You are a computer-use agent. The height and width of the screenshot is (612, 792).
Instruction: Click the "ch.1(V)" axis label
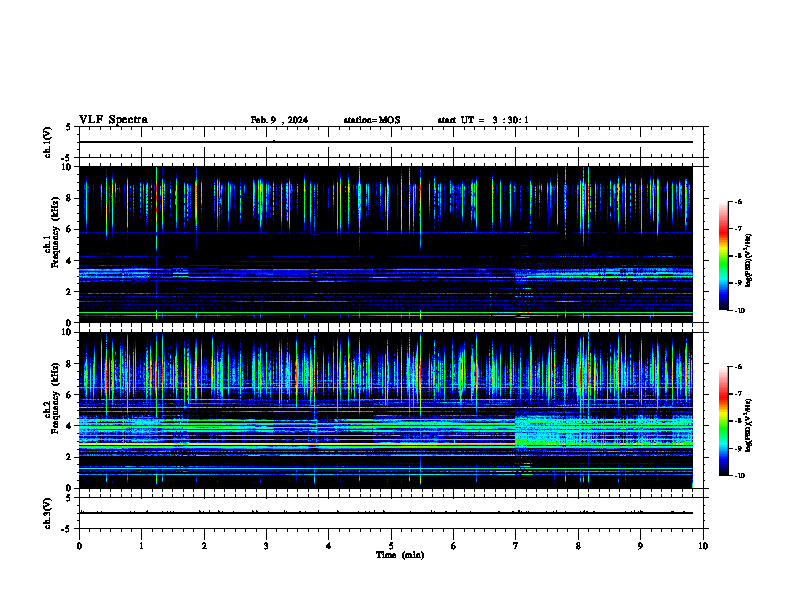tap(48, 142)
